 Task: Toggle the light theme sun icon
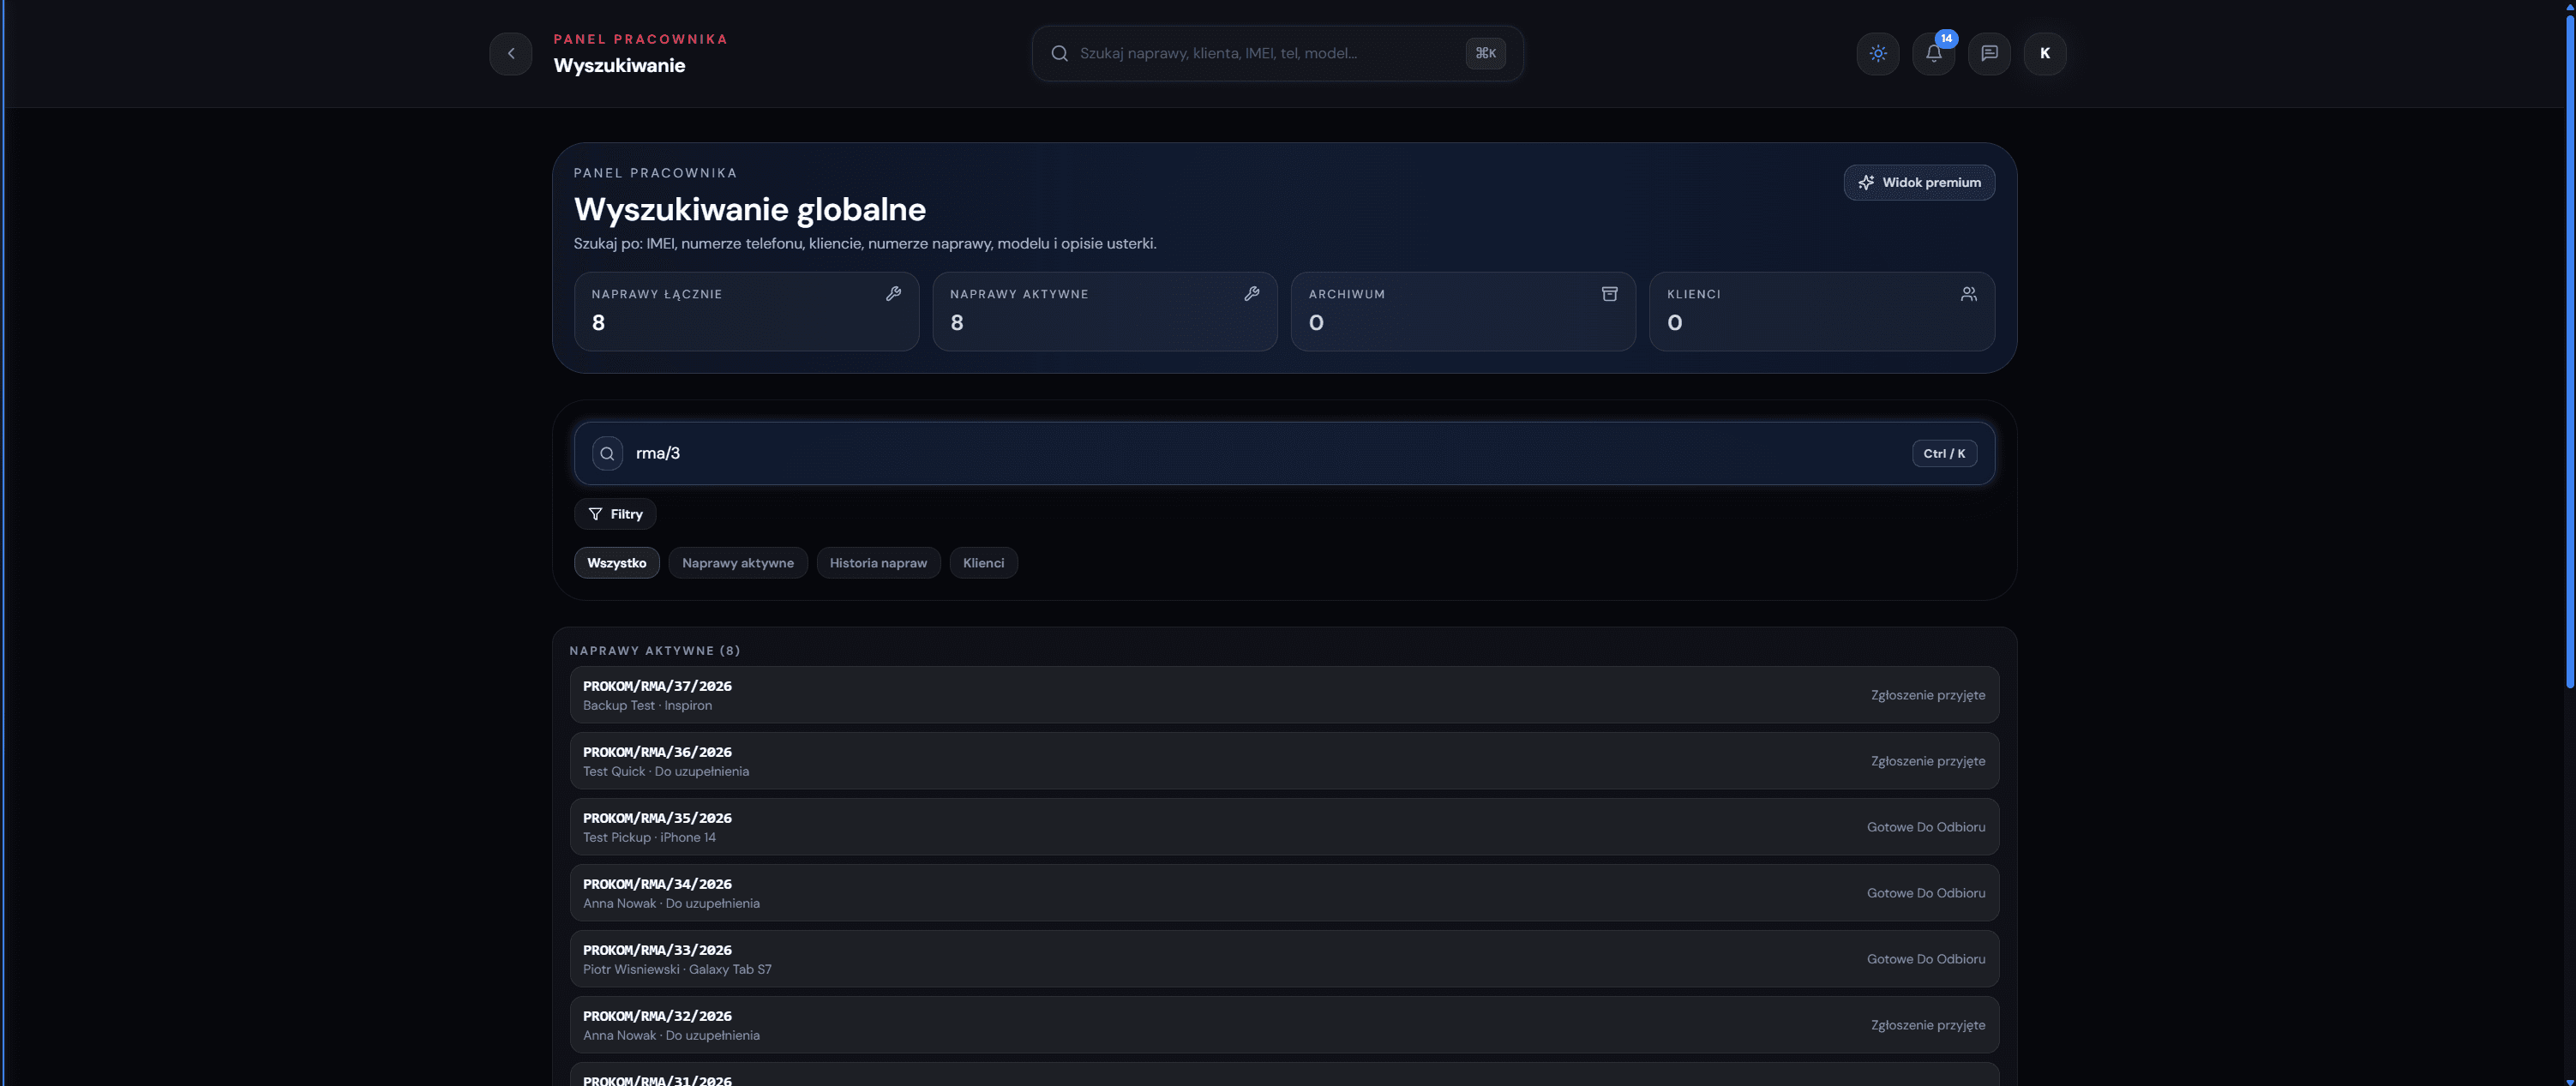pyautogui.click(x=1878, y=53)
